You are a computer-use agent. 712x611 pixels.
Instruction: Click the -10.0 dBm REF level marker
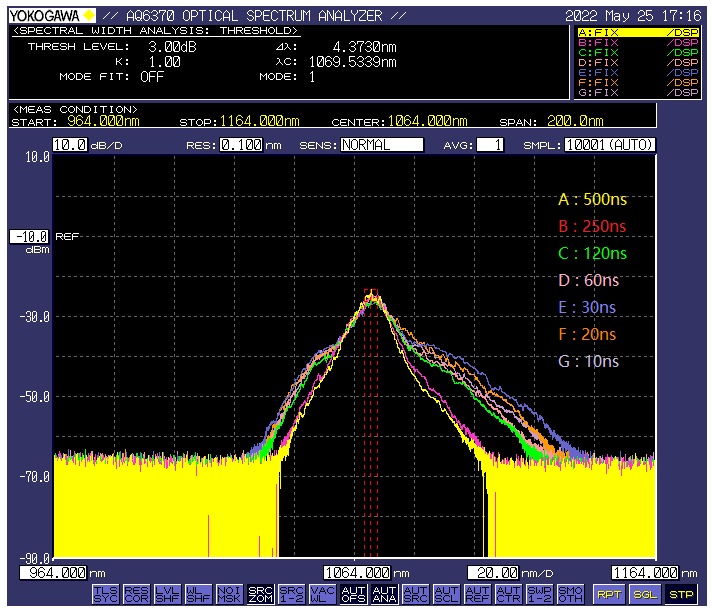point(29,237)
